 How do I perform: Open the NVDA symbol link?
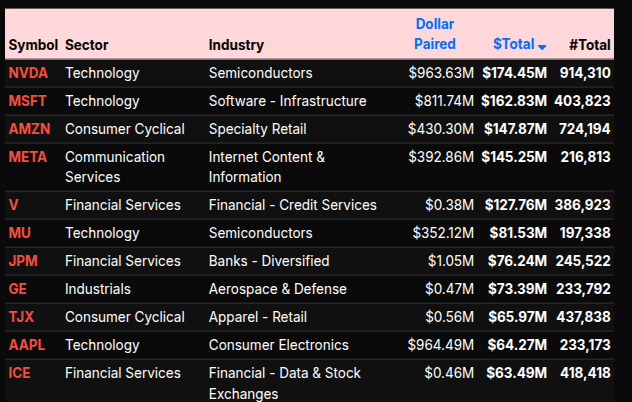pos(27,73)
